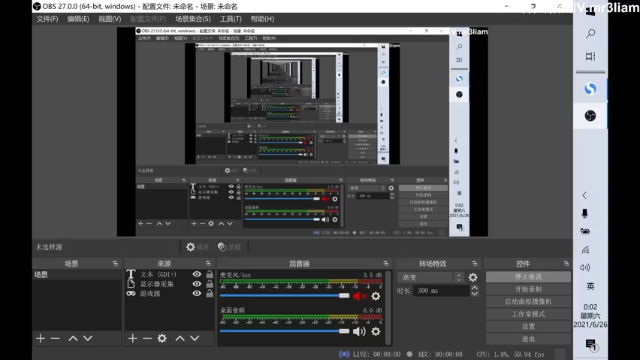Click system tray volume speaker icon
640x360 pixels.
point(585,267)
